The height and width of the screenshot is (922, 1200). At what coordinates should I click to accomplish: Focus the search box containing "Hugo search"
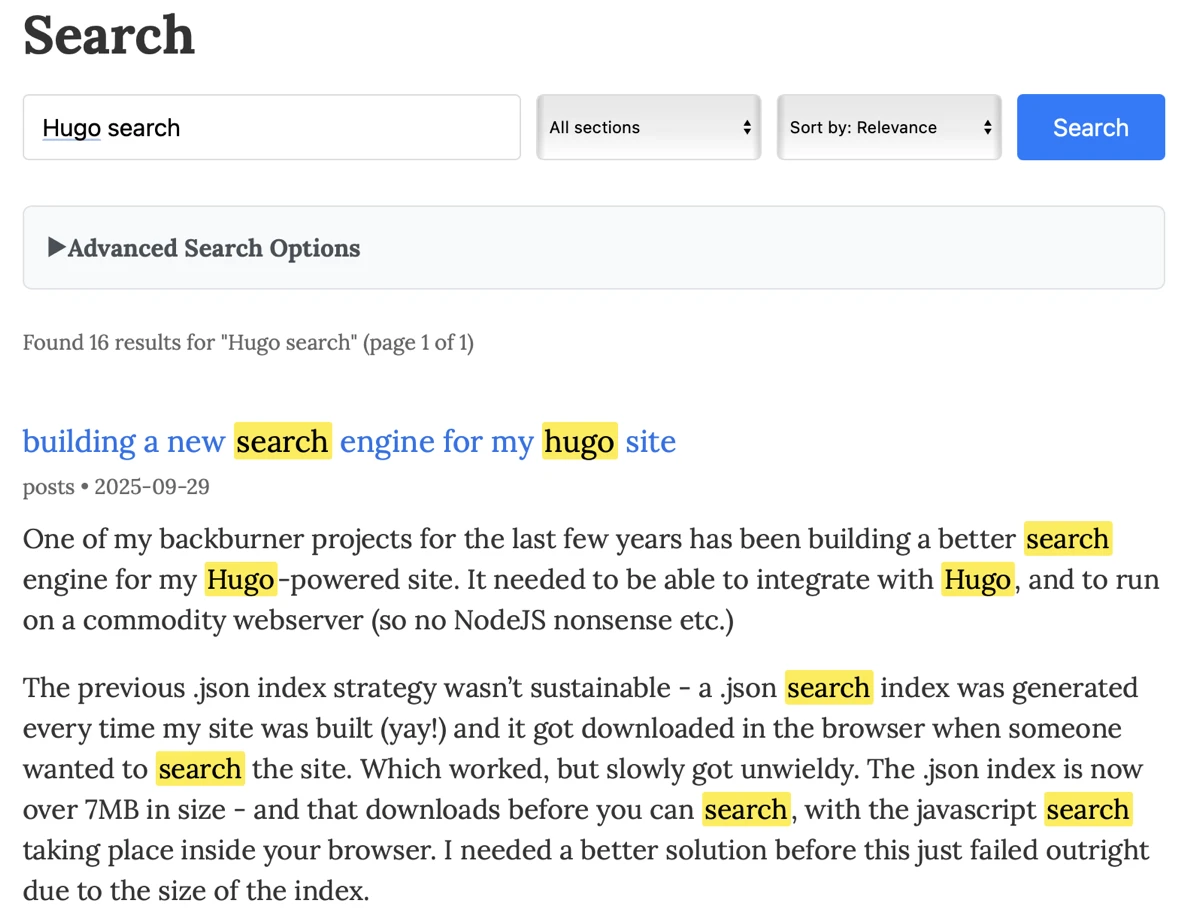[271, 127]
